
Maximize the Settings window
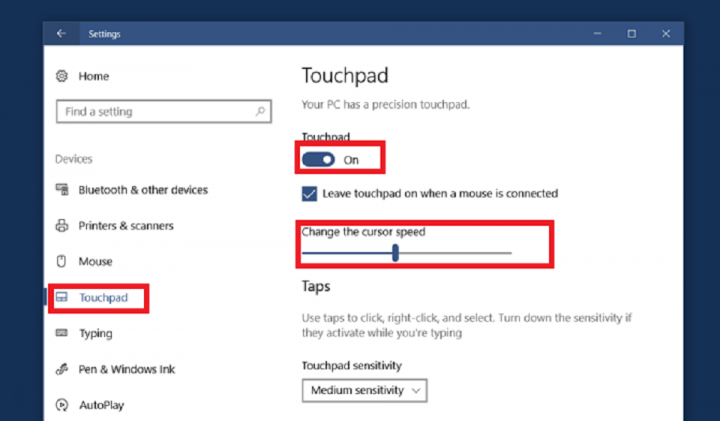tap(631, 33)
